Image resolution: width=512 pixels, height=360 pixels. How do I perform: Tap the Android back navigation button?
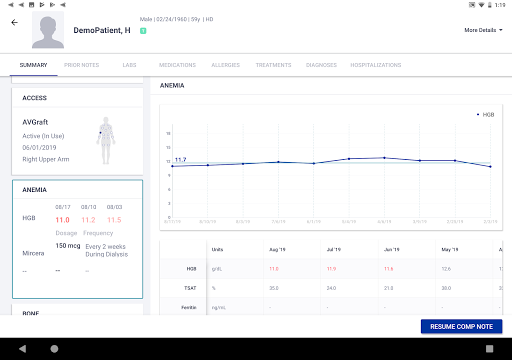click(22, 349)
